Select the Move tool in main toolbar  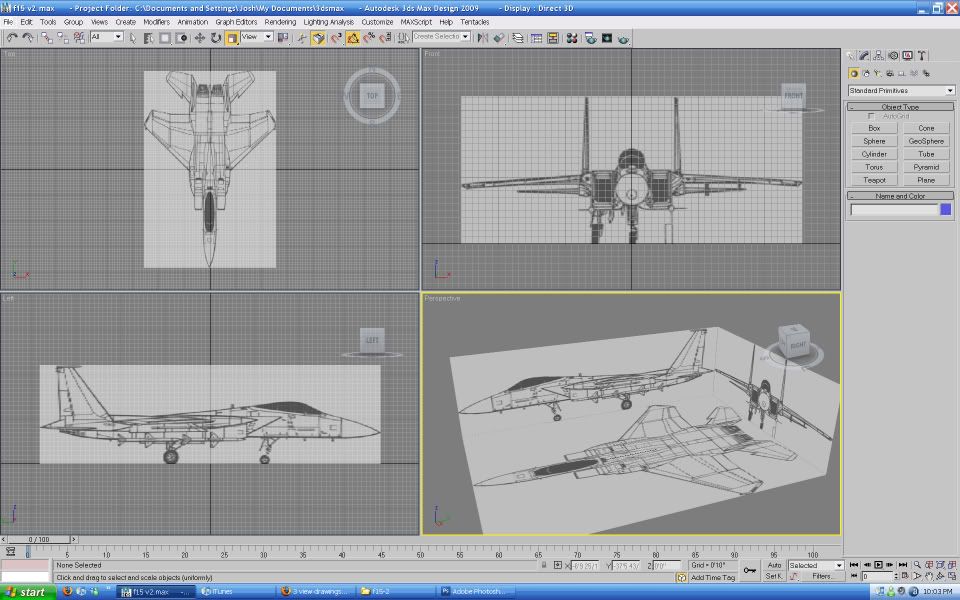coord(199,38)
